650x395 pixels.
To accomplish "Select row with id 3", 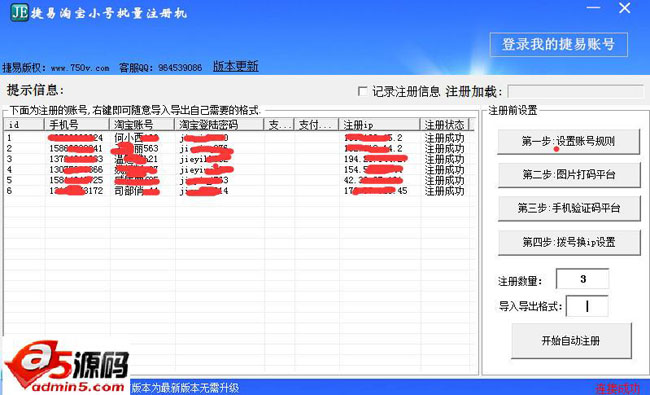I will [x=238, y=159].
